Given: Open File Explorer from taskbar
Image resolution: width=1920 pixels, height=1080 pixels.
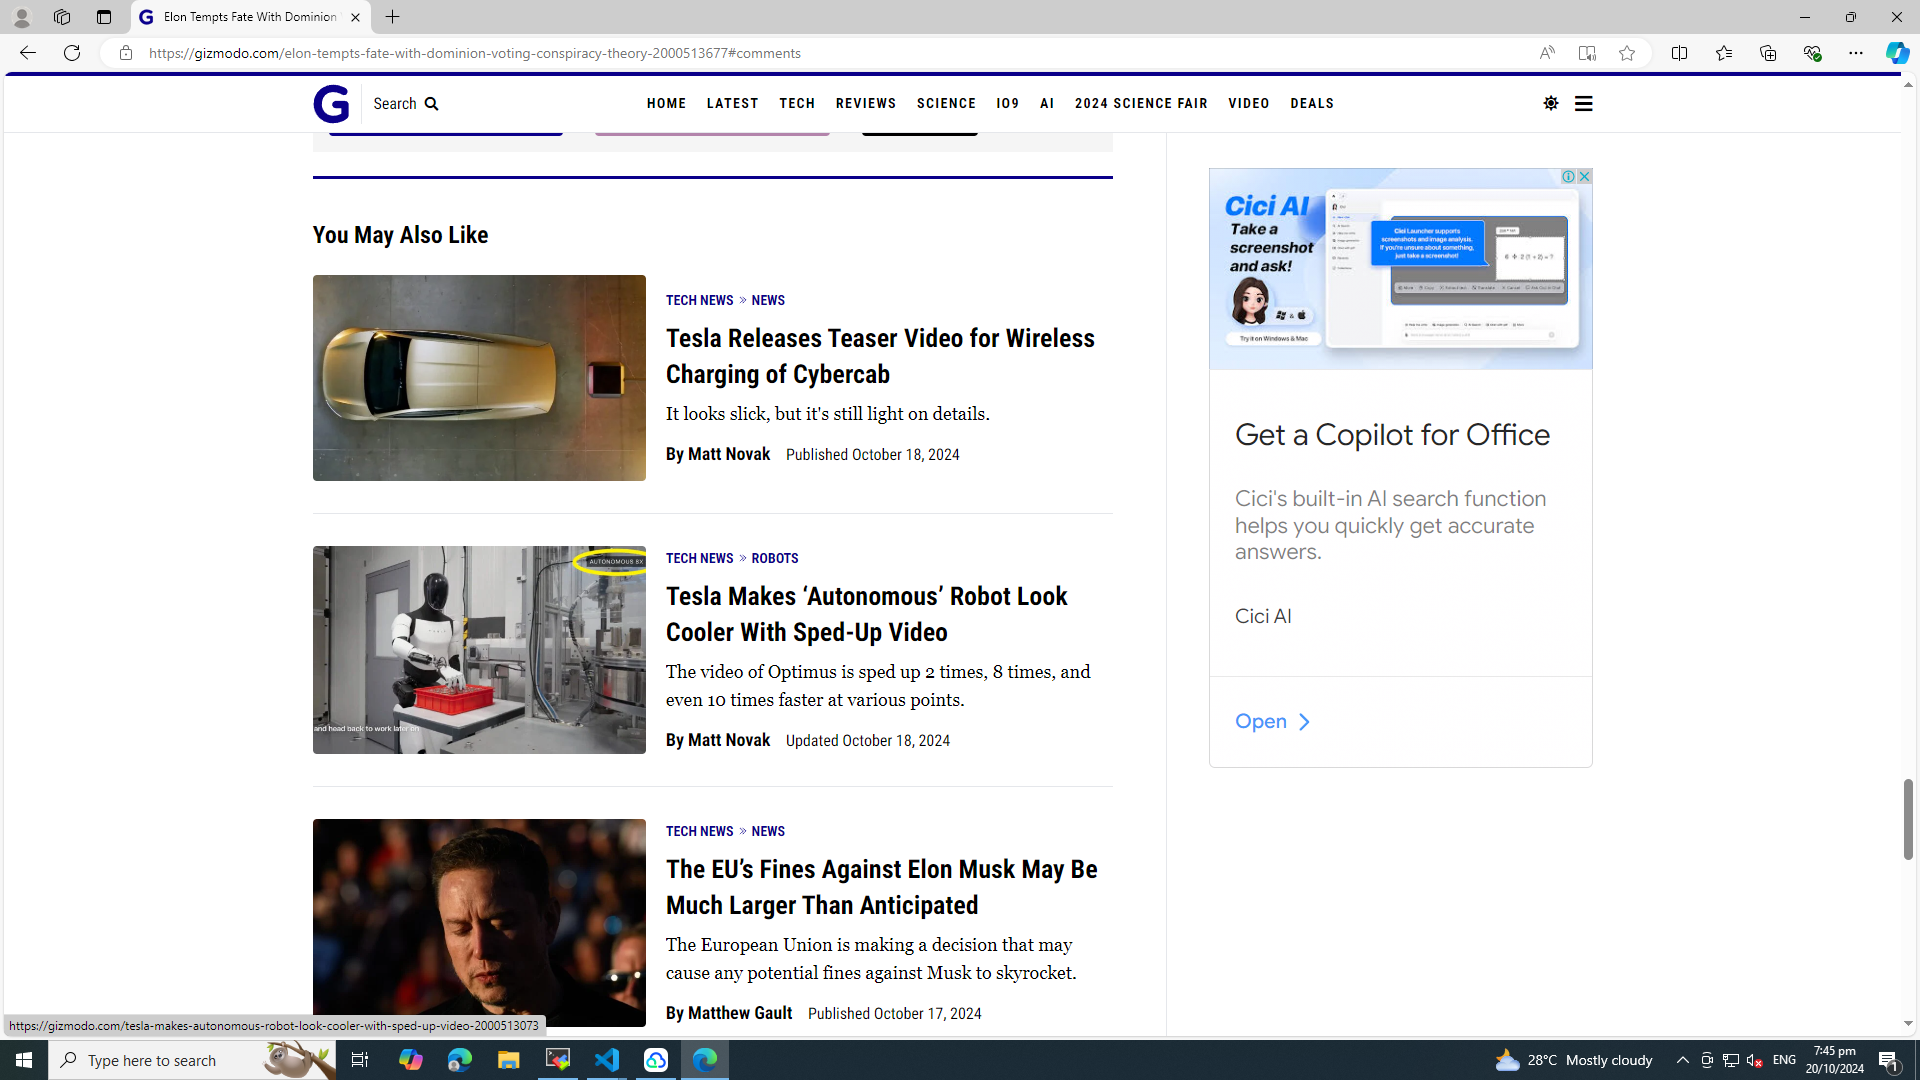Looking at the screenshot, I should 508,1060.
